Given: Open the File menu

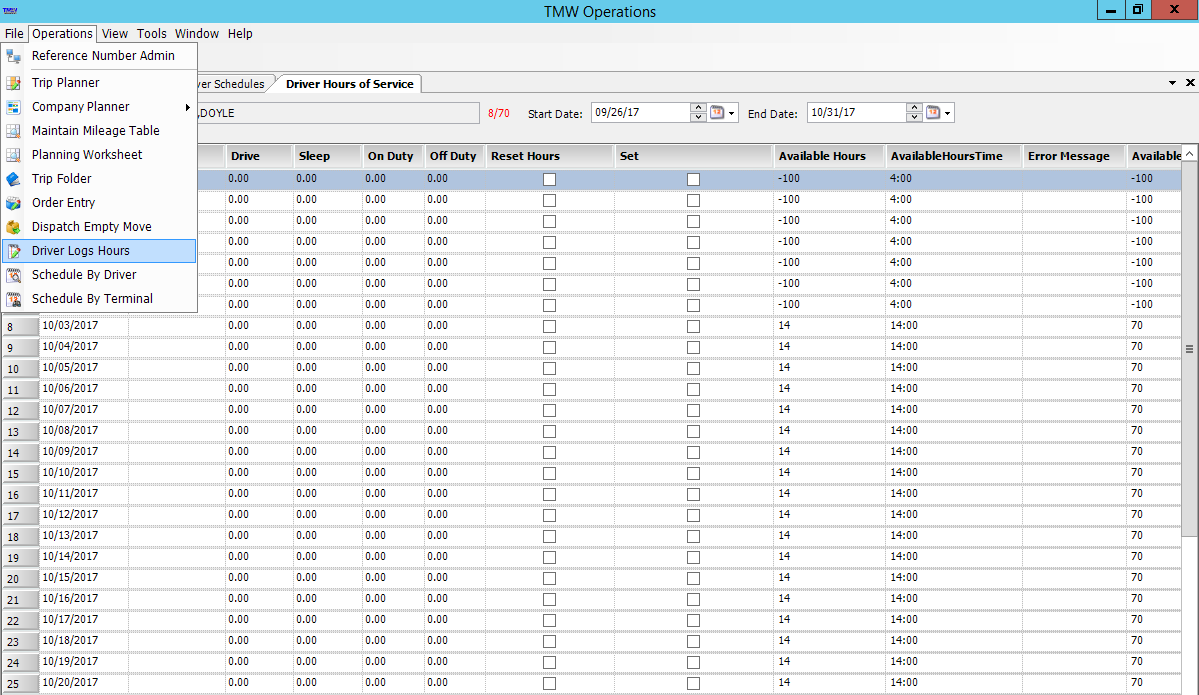Looking at the screenshot, I should [x=14, y=34].
